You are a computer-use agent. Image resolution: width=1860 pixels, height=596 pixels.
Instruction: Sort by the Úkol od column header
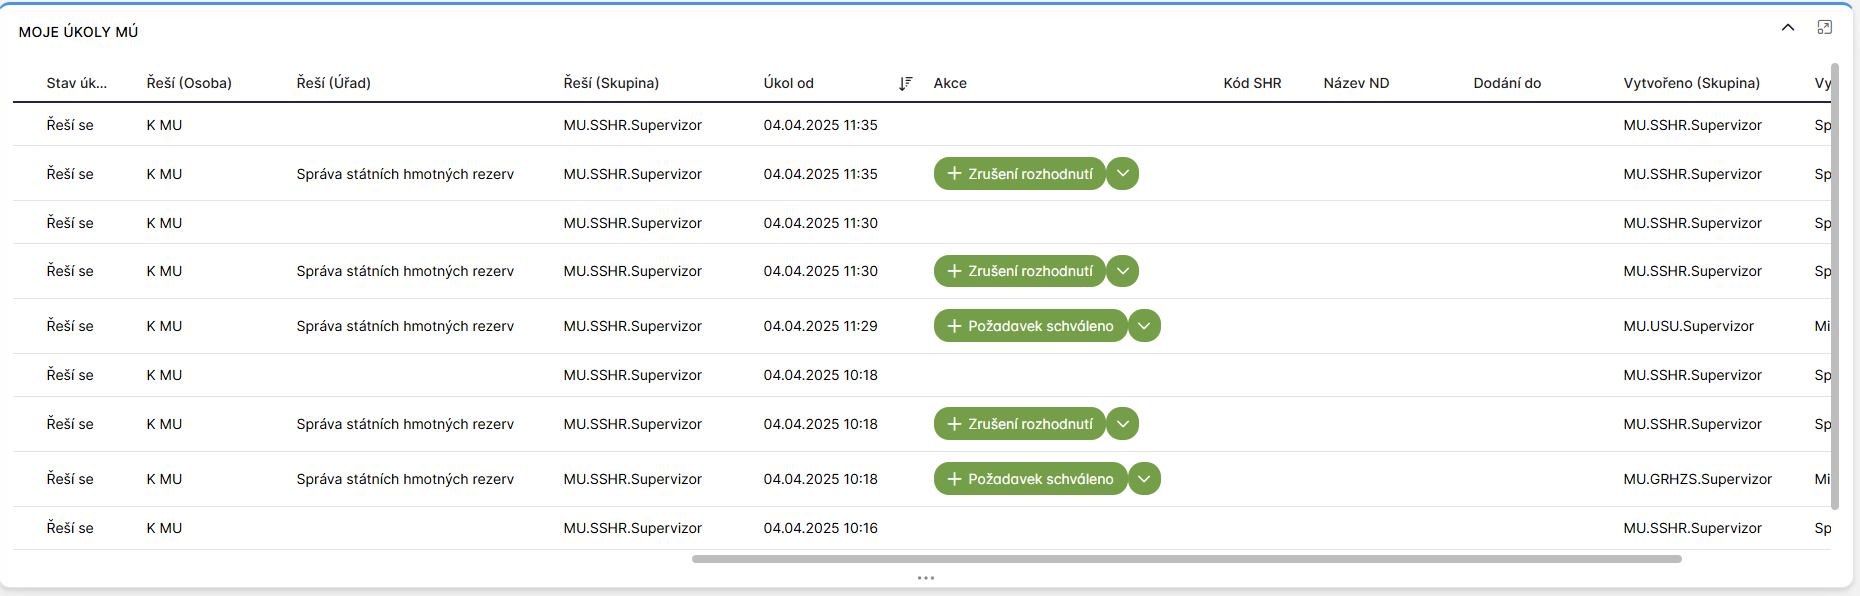tap(789, 83)
